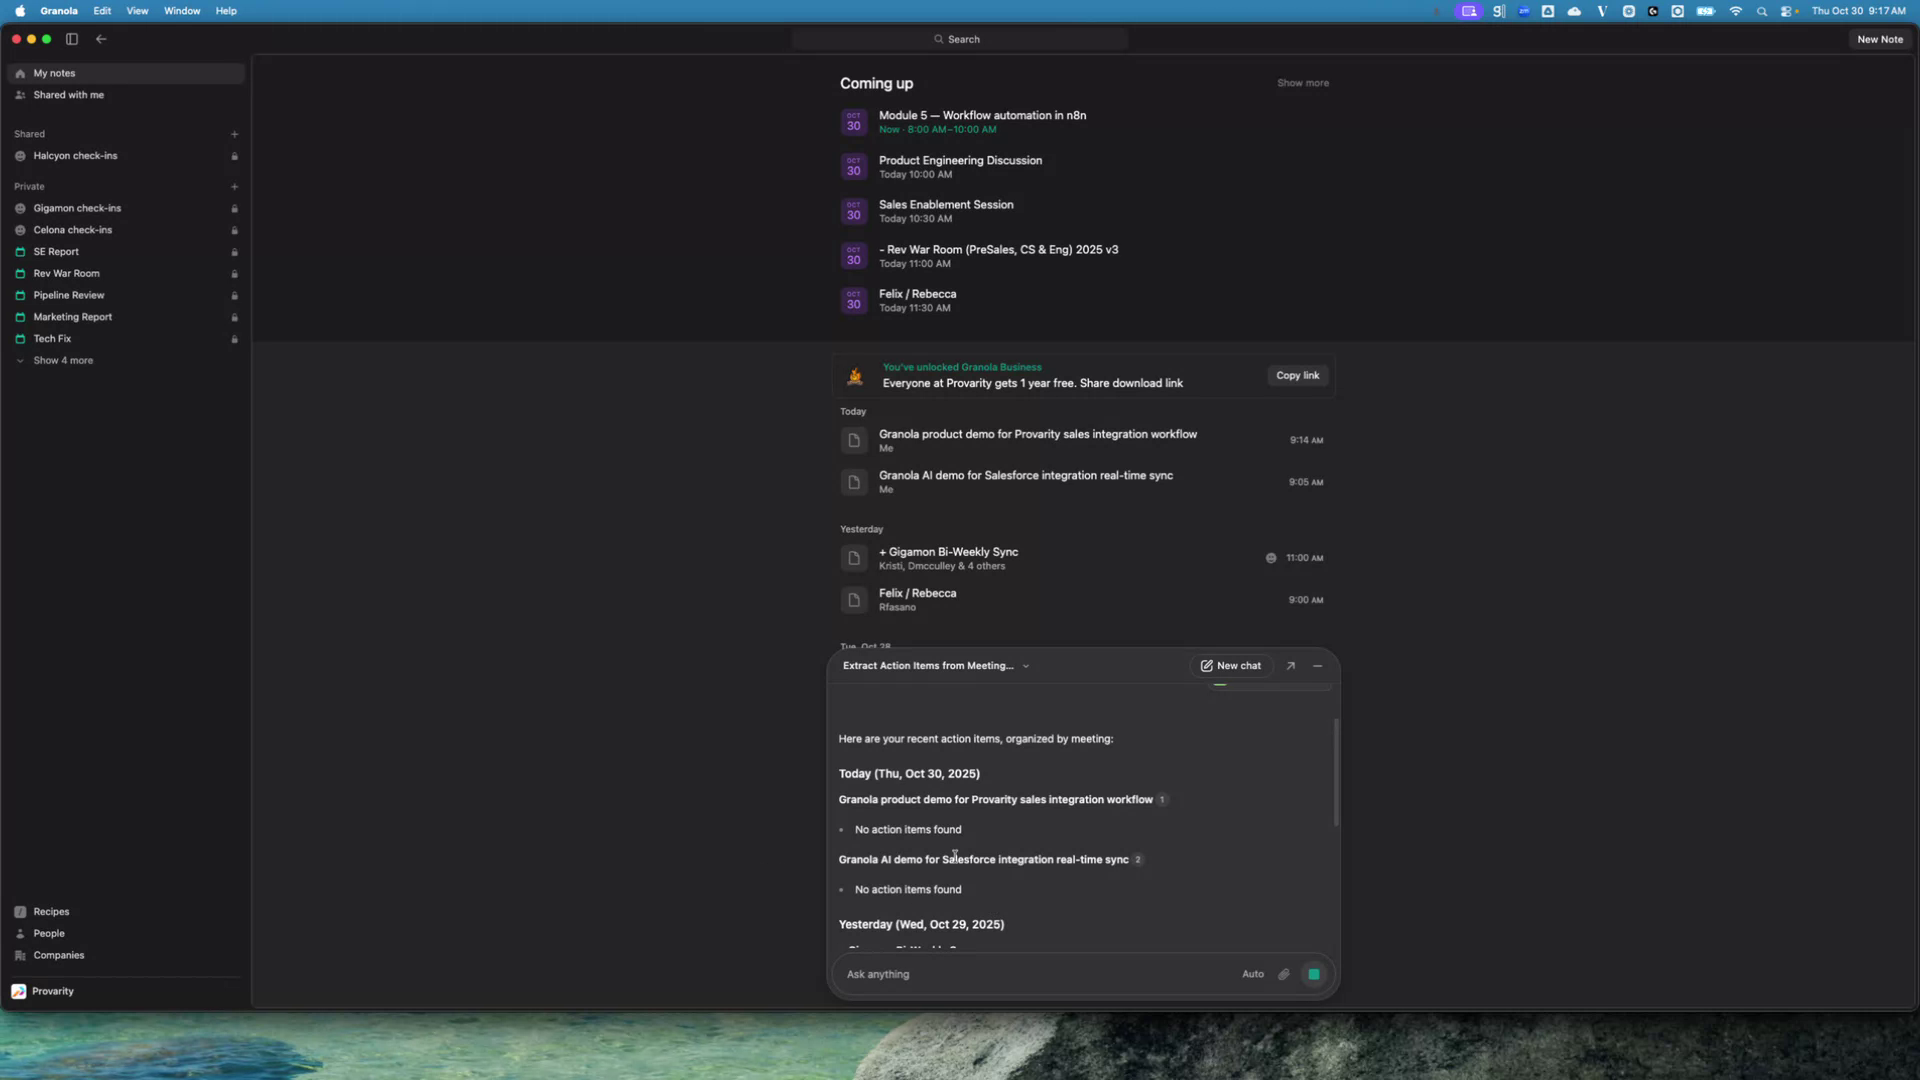Viewport: 1920px width, 1080px height.
Task: Click the Ask anything input field
Action: pyautogui.click(x=1000, y=974)
